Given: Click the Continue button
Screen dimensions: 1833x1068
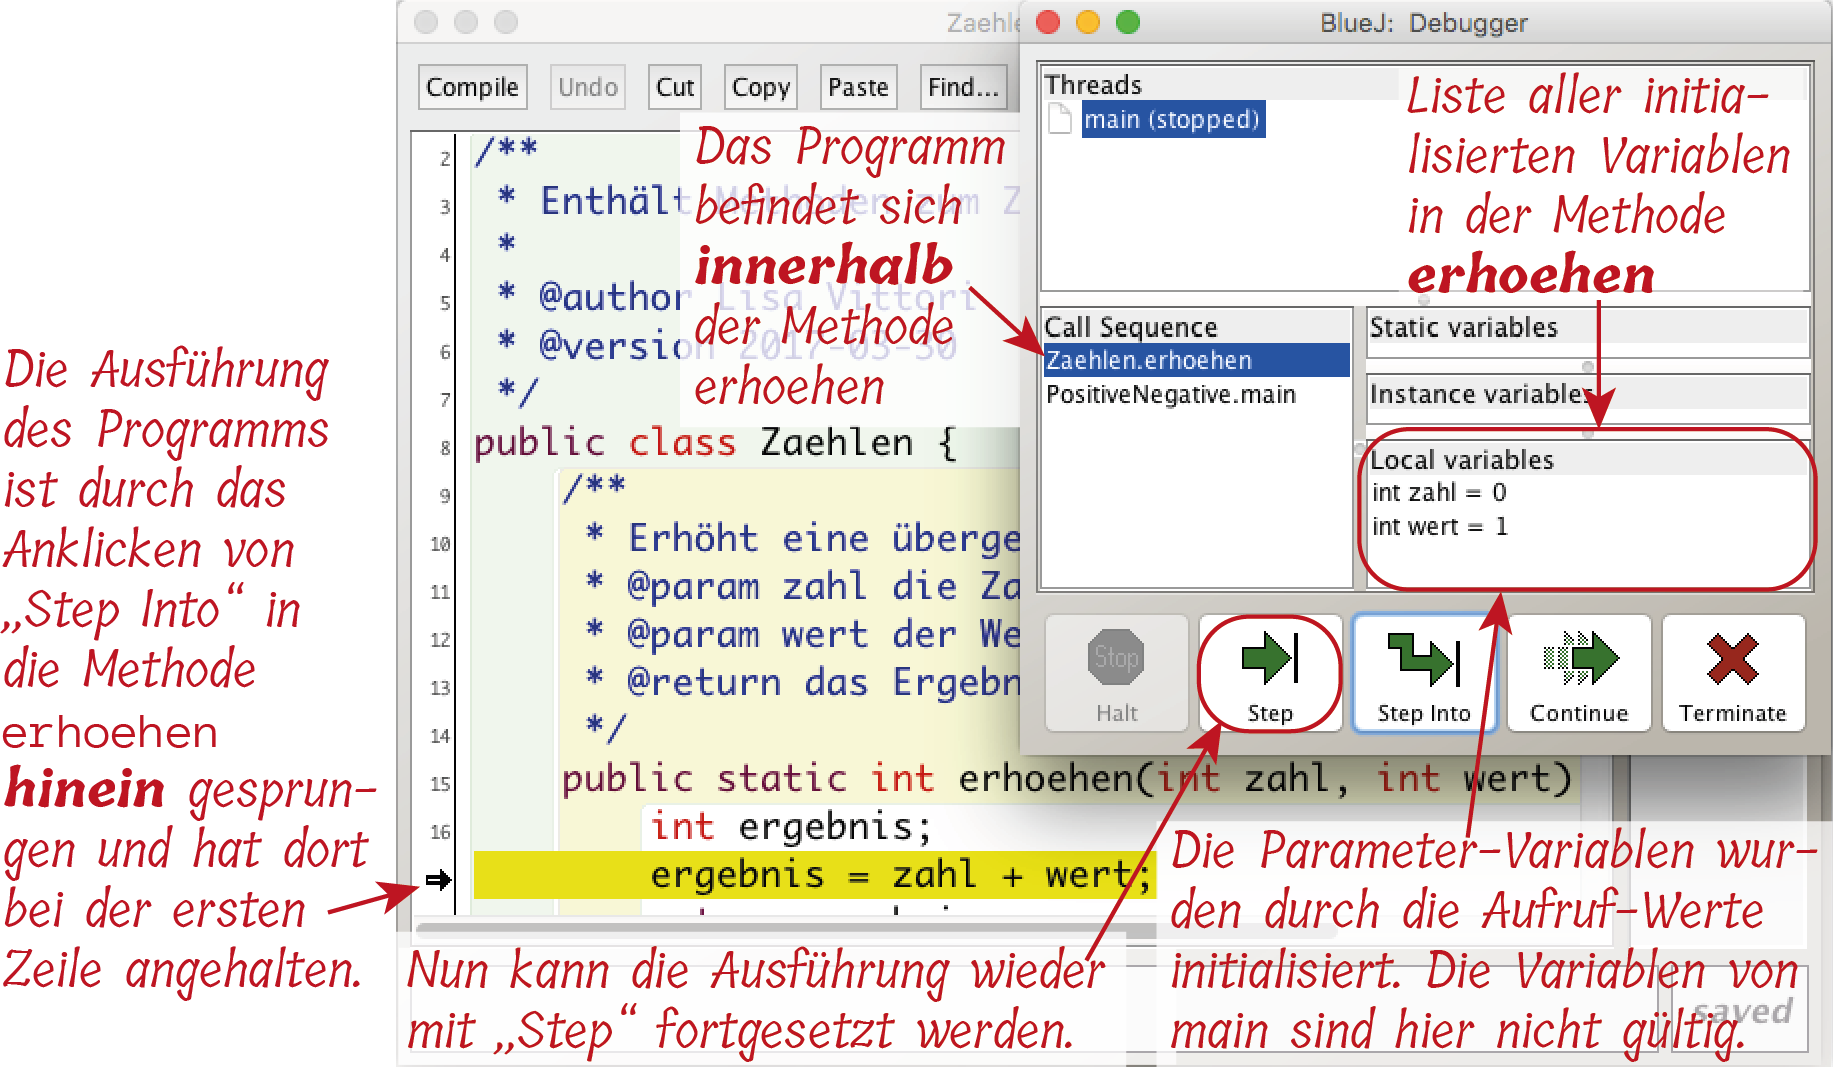Looking at the screenshot, I should (x=1579, y=673).
